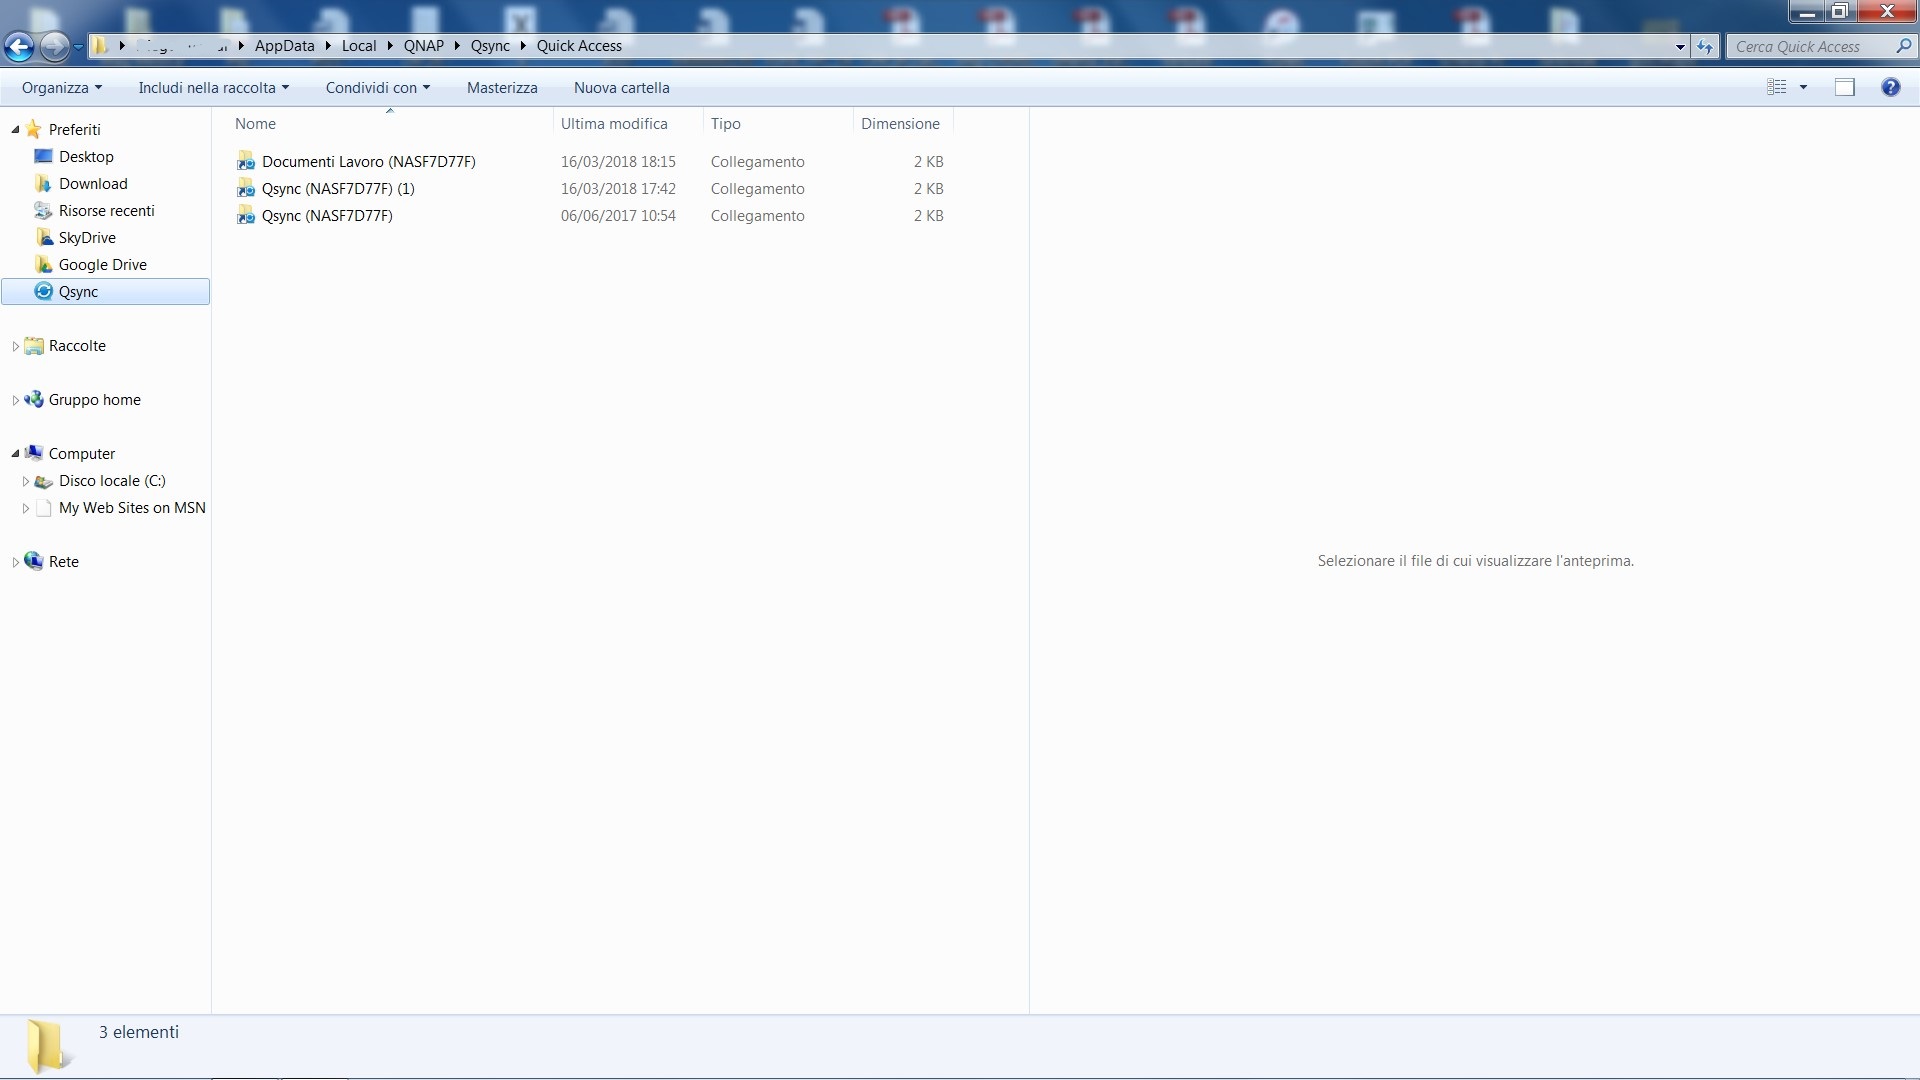Expand Disco locale (C:) node
This screenshot has height=1080, width=1920.
(x=25, y=481)
